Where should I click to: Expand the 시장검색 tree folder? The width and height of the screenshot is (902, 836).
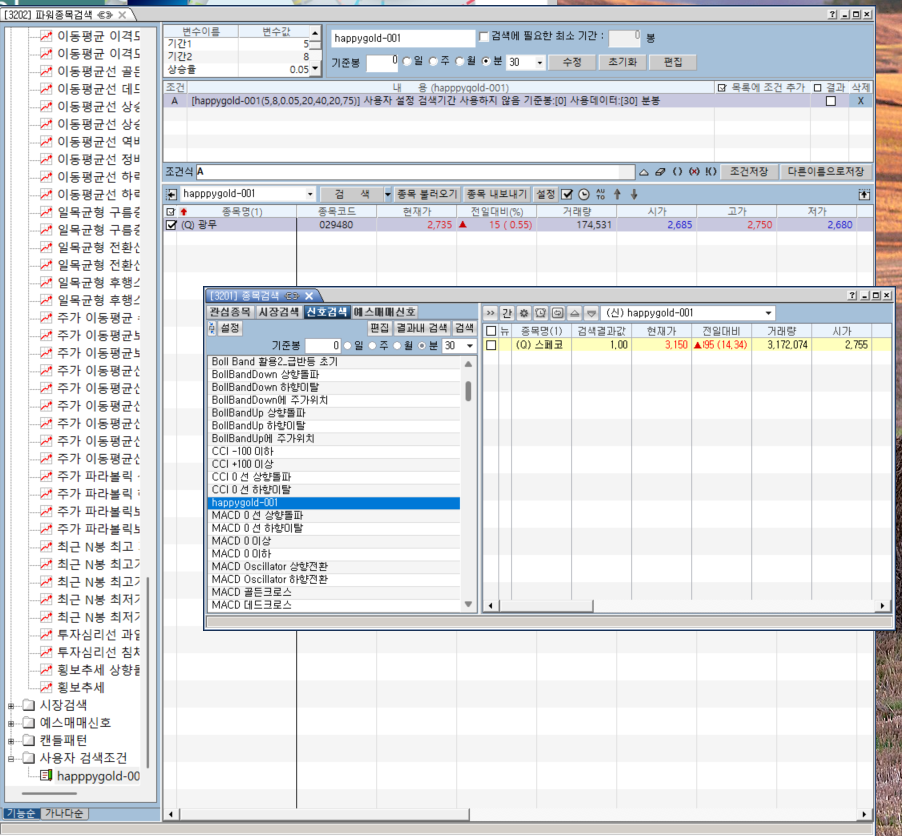[12, 704]
